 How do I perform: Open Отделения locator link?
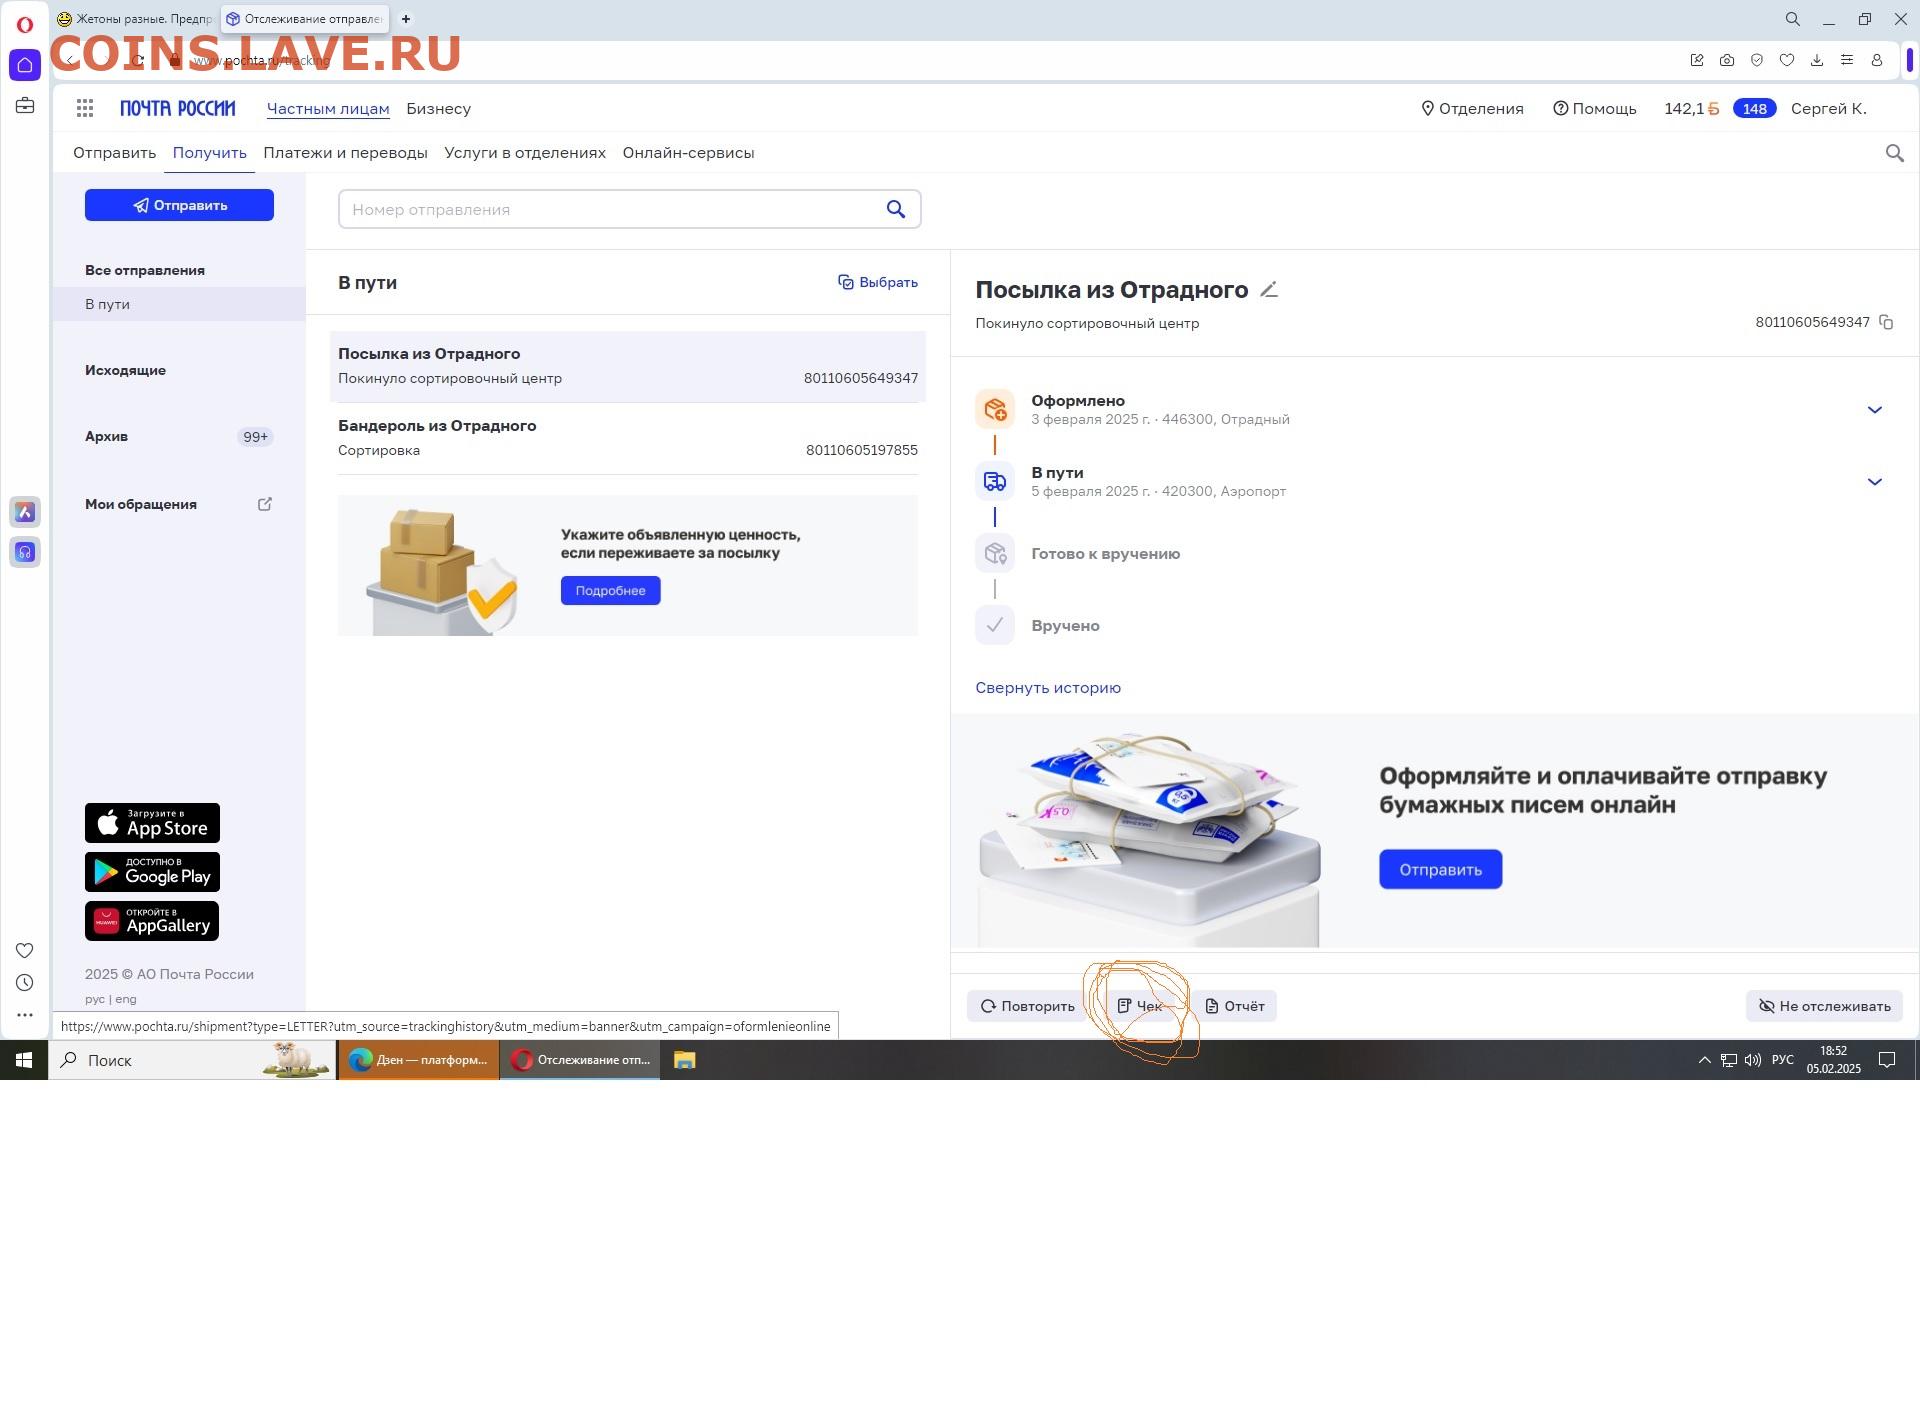(1472, 108)
